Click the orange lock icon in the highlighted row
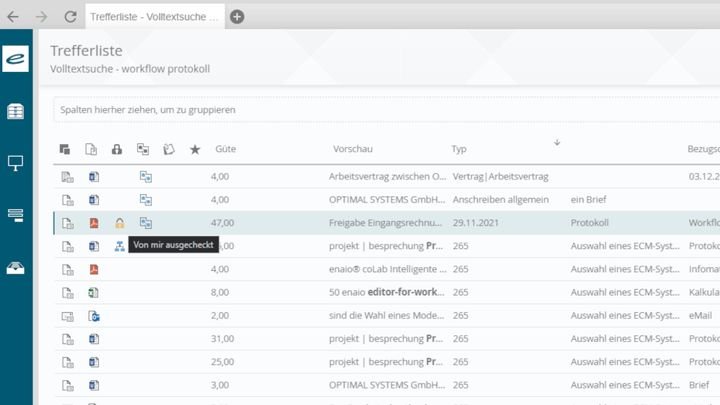 pyautogui.click(x=119, y=223)
